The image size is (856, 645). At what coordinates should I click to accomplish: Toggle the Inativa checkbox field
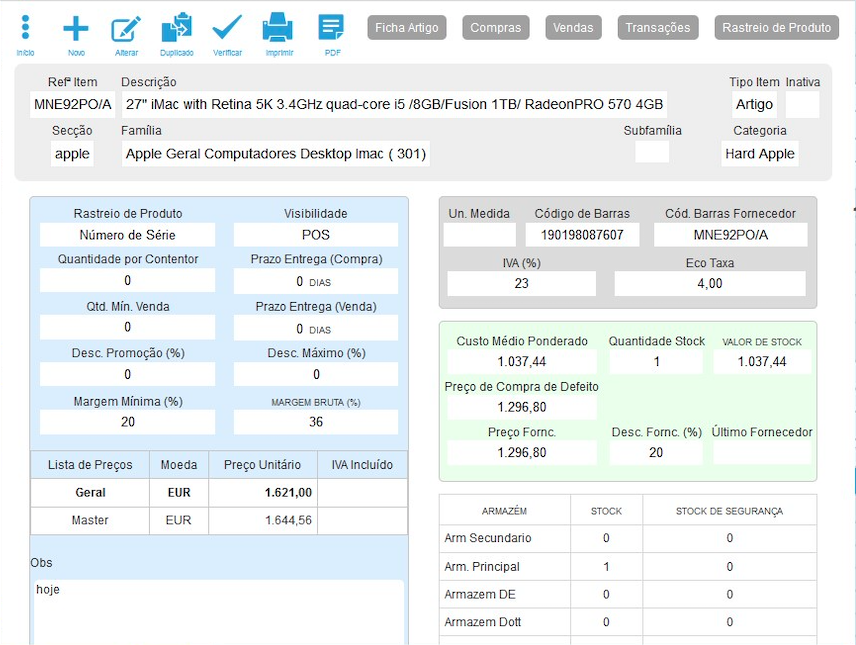click(x=802, y=104)
